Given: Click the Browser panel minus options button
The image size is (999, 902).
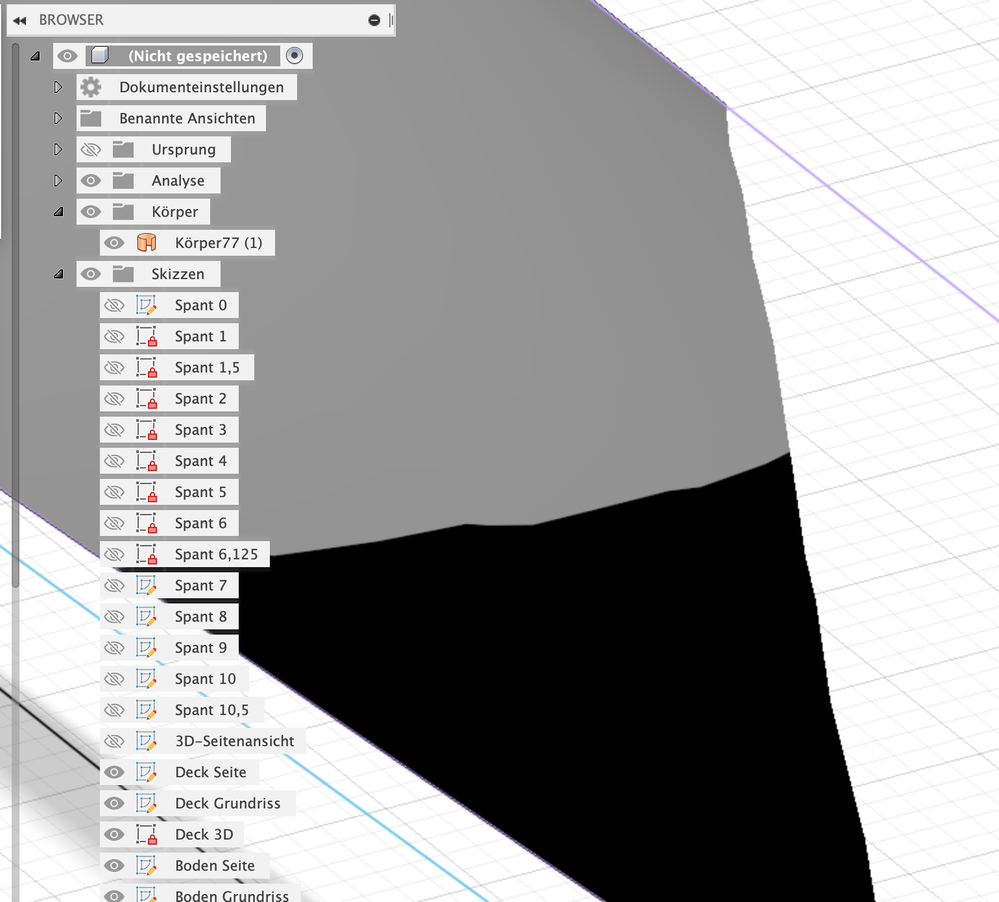Looking at the screenshot, I should pyautogui.click(x=374, y=20).
